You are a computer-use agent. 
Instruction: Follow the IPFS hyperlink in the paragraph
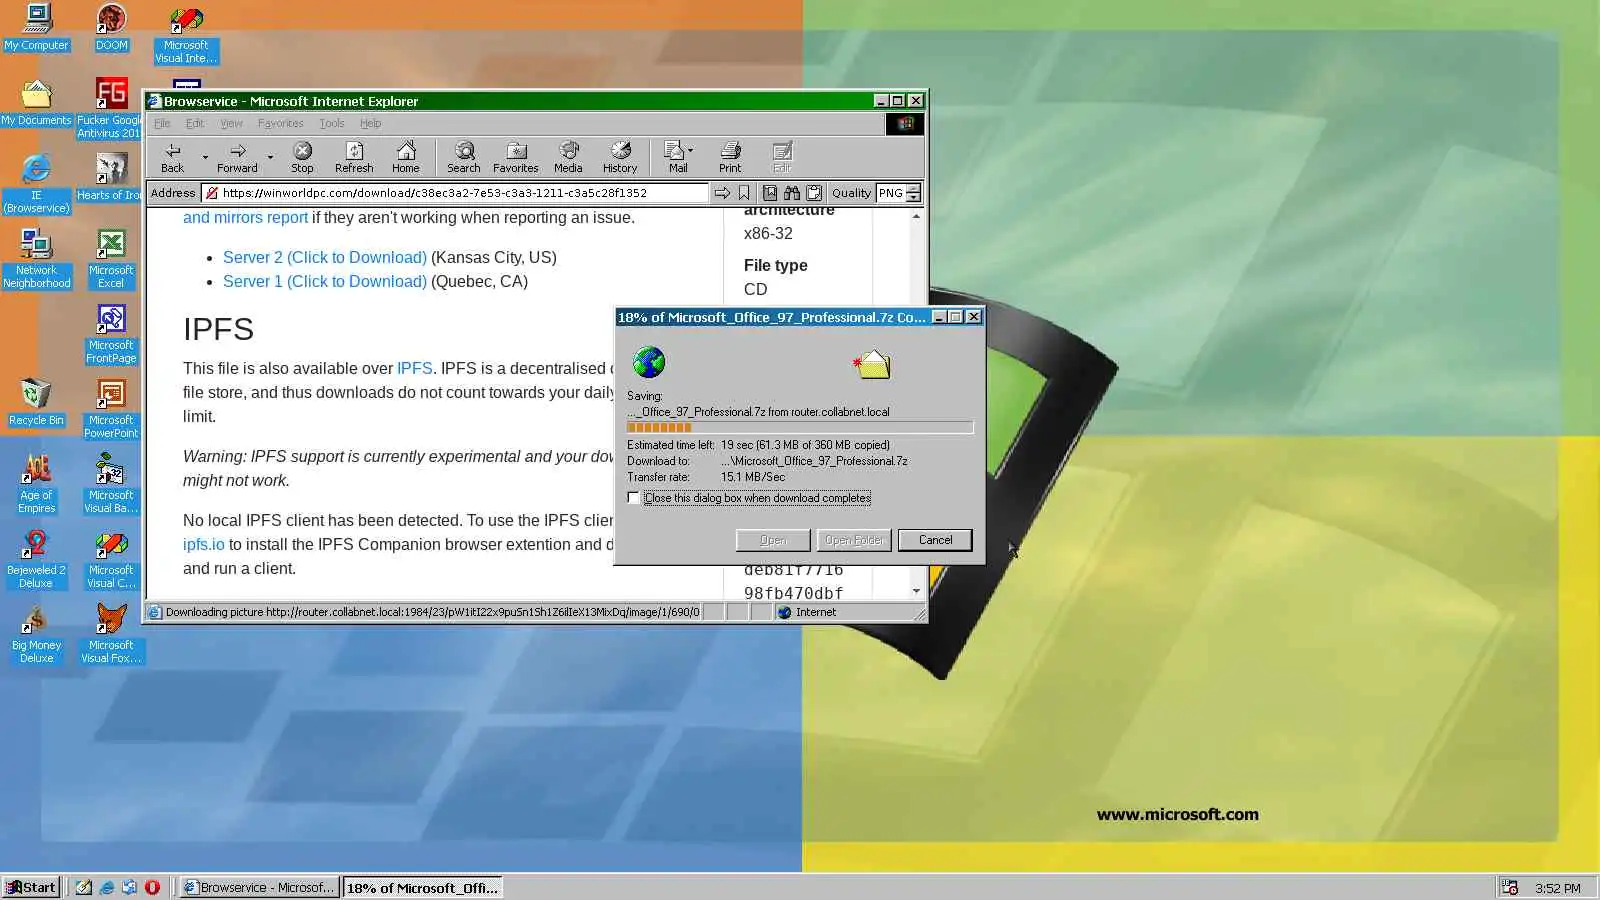click(x=415, y=368)
